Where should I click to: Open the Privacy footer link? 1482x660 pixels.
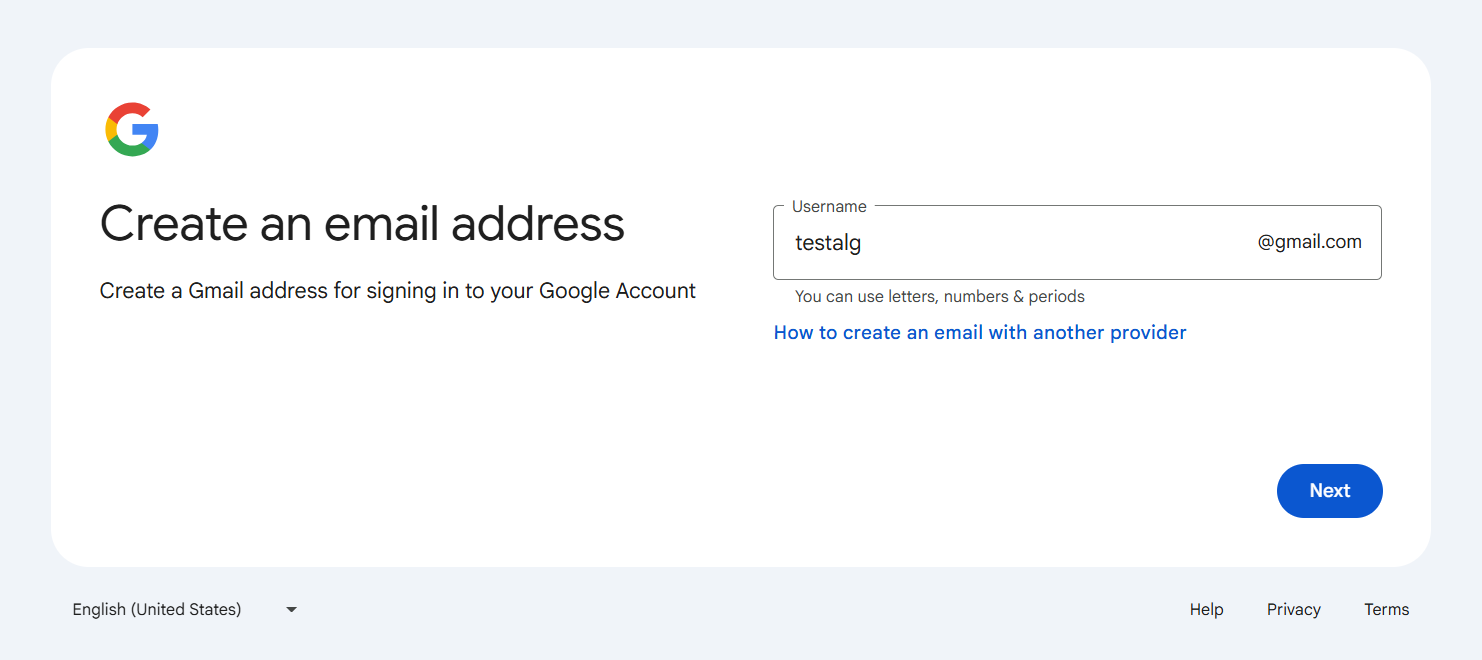(1293, 609)
